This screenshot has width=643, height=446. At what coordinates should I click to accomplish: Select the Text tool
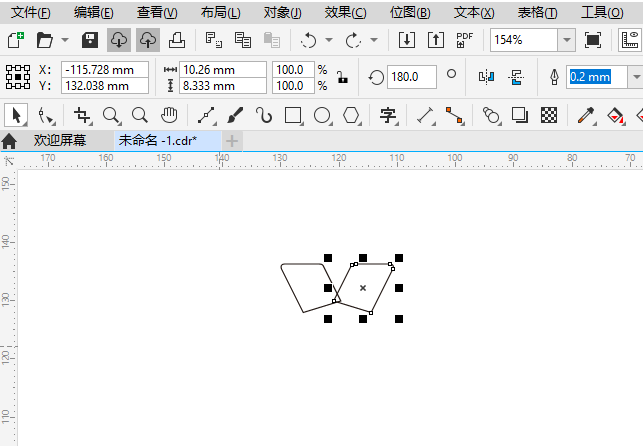pos(388,116)
